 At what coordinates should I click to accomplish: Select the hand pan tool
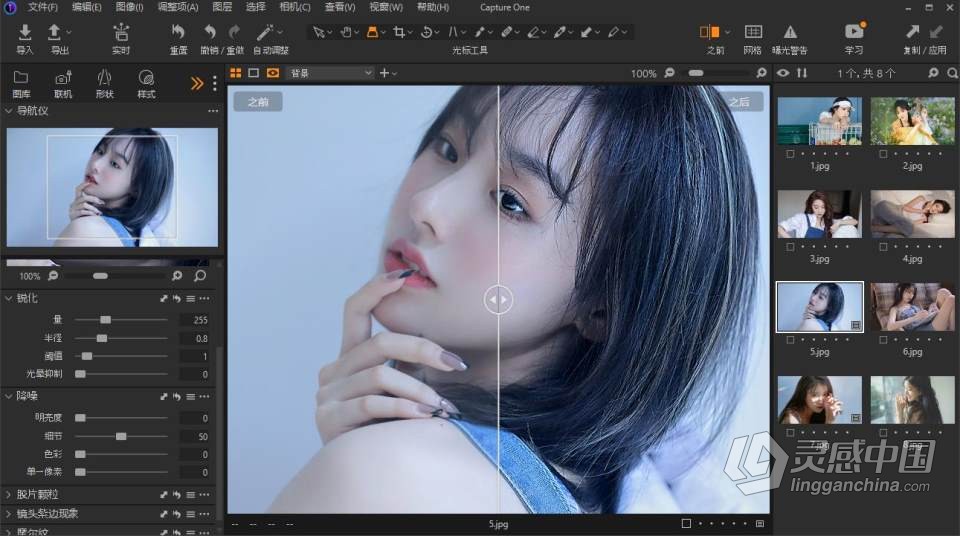point(346,32)
